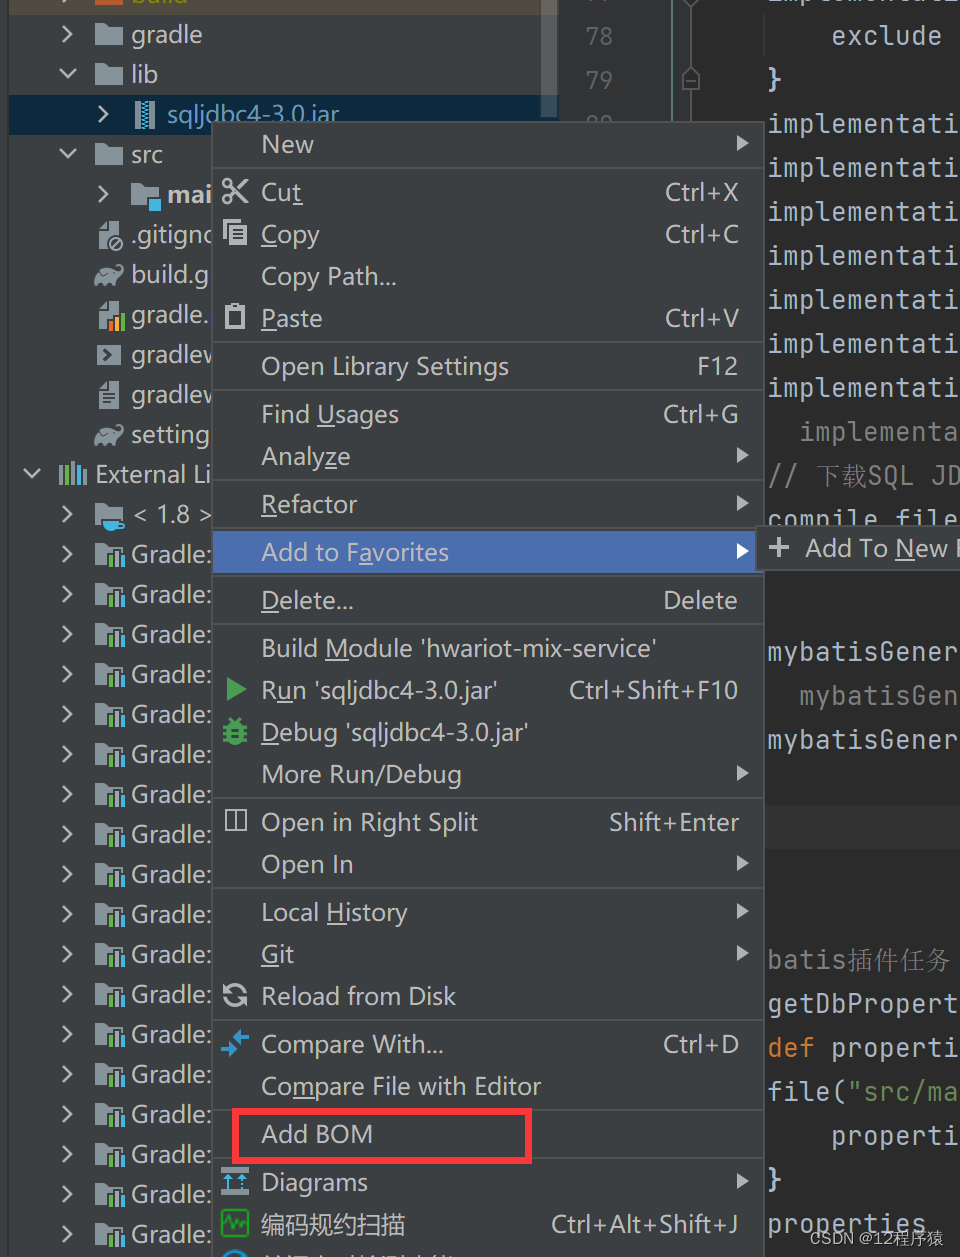This screenshot has height=1257, width=960.
Task: Click the Debug bug icon
Action: [237, 732]
